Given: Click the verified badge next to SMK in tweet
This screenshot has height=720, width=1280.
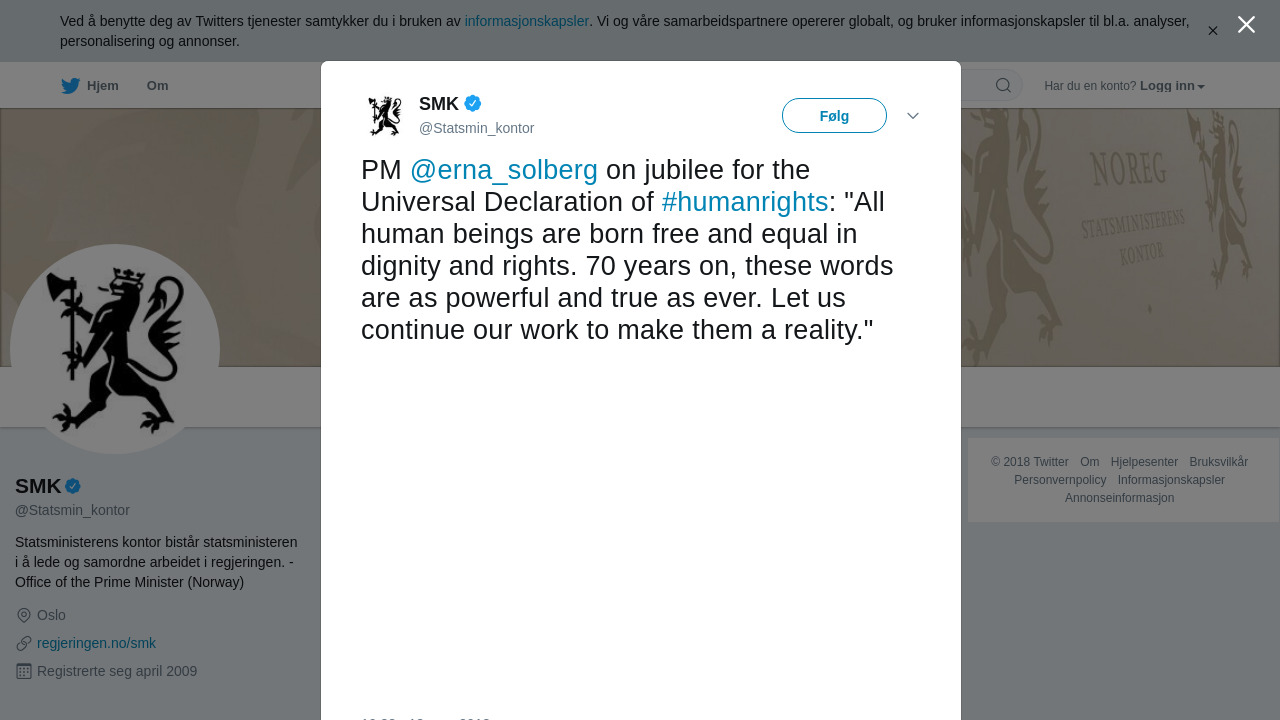Looking at the screenshot, I should (x=473, y=103).
